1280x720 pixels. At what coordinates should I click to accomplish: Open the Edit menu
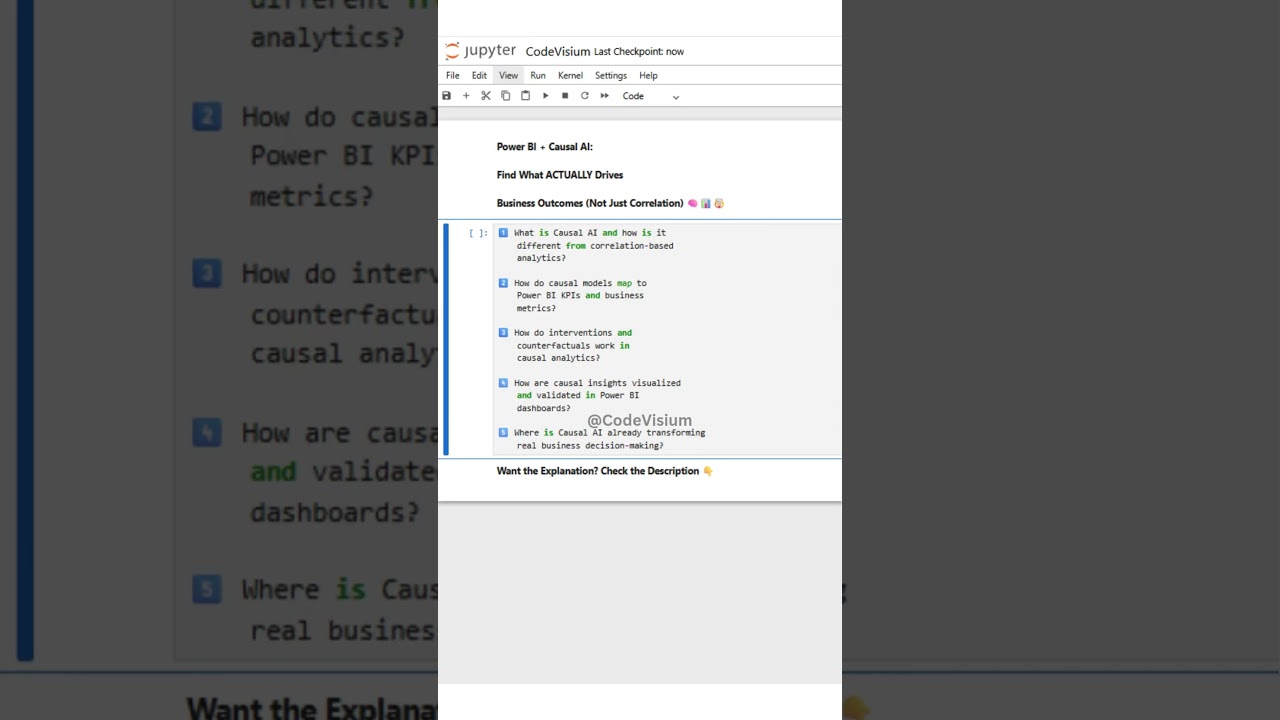[x=479, y=75]
